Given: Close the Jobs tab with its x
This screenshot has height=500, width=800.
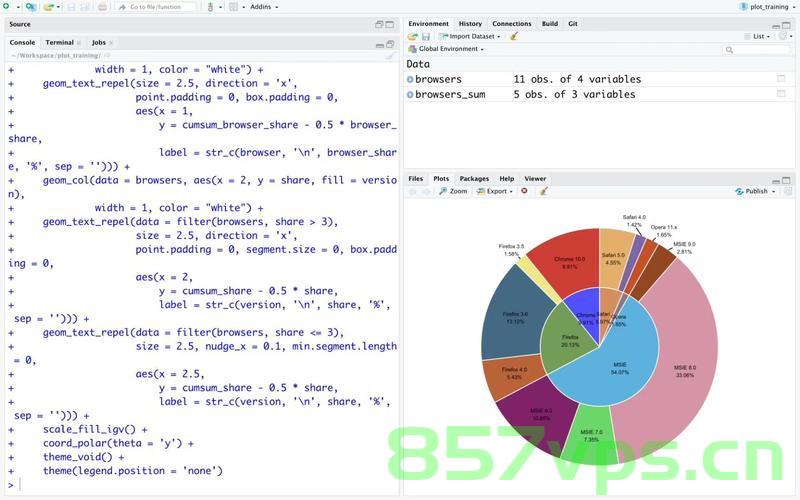Looking at the screenshot, I should click(x=111, y=43).
